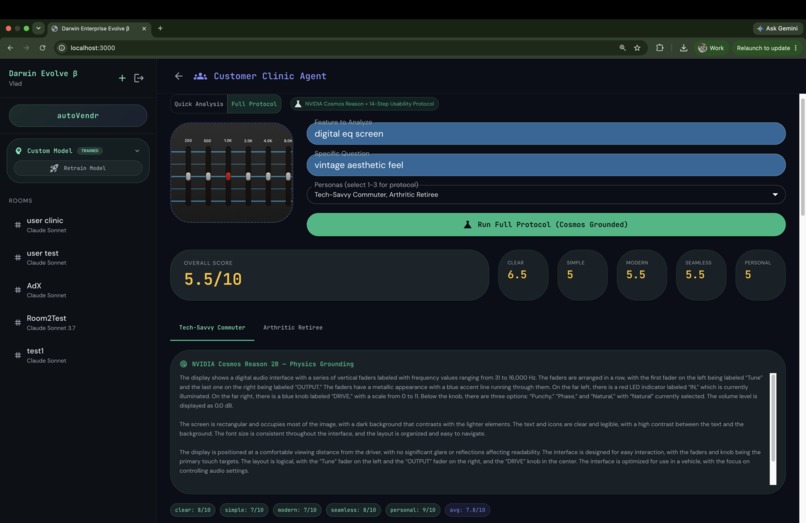Image resolution: width=806 pixels, height=523 pixels.
Task: Click the modern: 7/10 score chip
Action: pos(297,510)
